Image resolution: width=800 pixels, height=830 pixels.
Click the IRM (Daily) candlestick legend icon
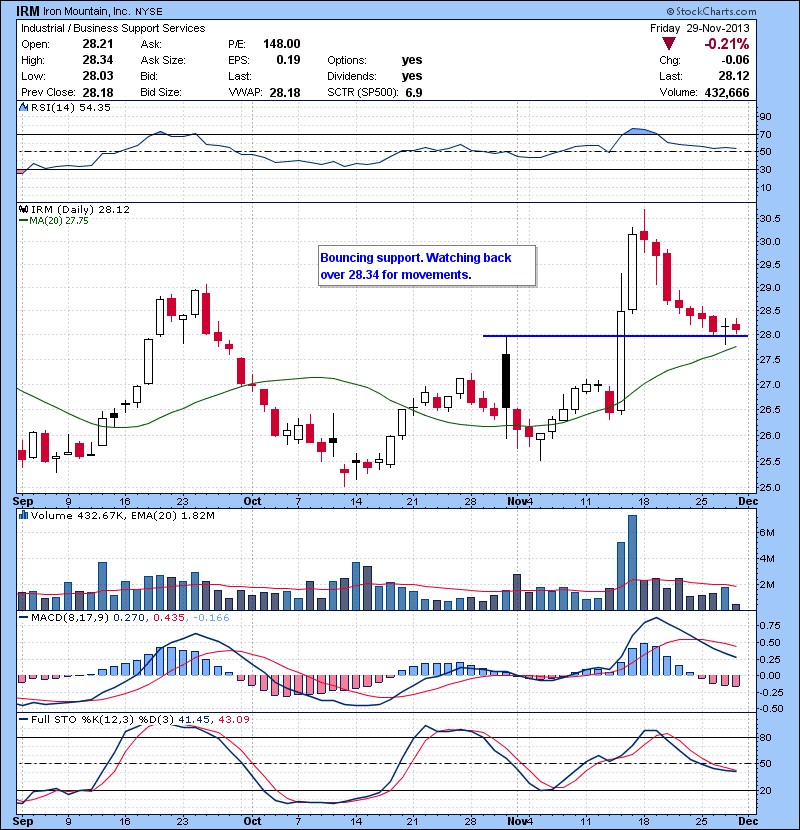point(23,209)
